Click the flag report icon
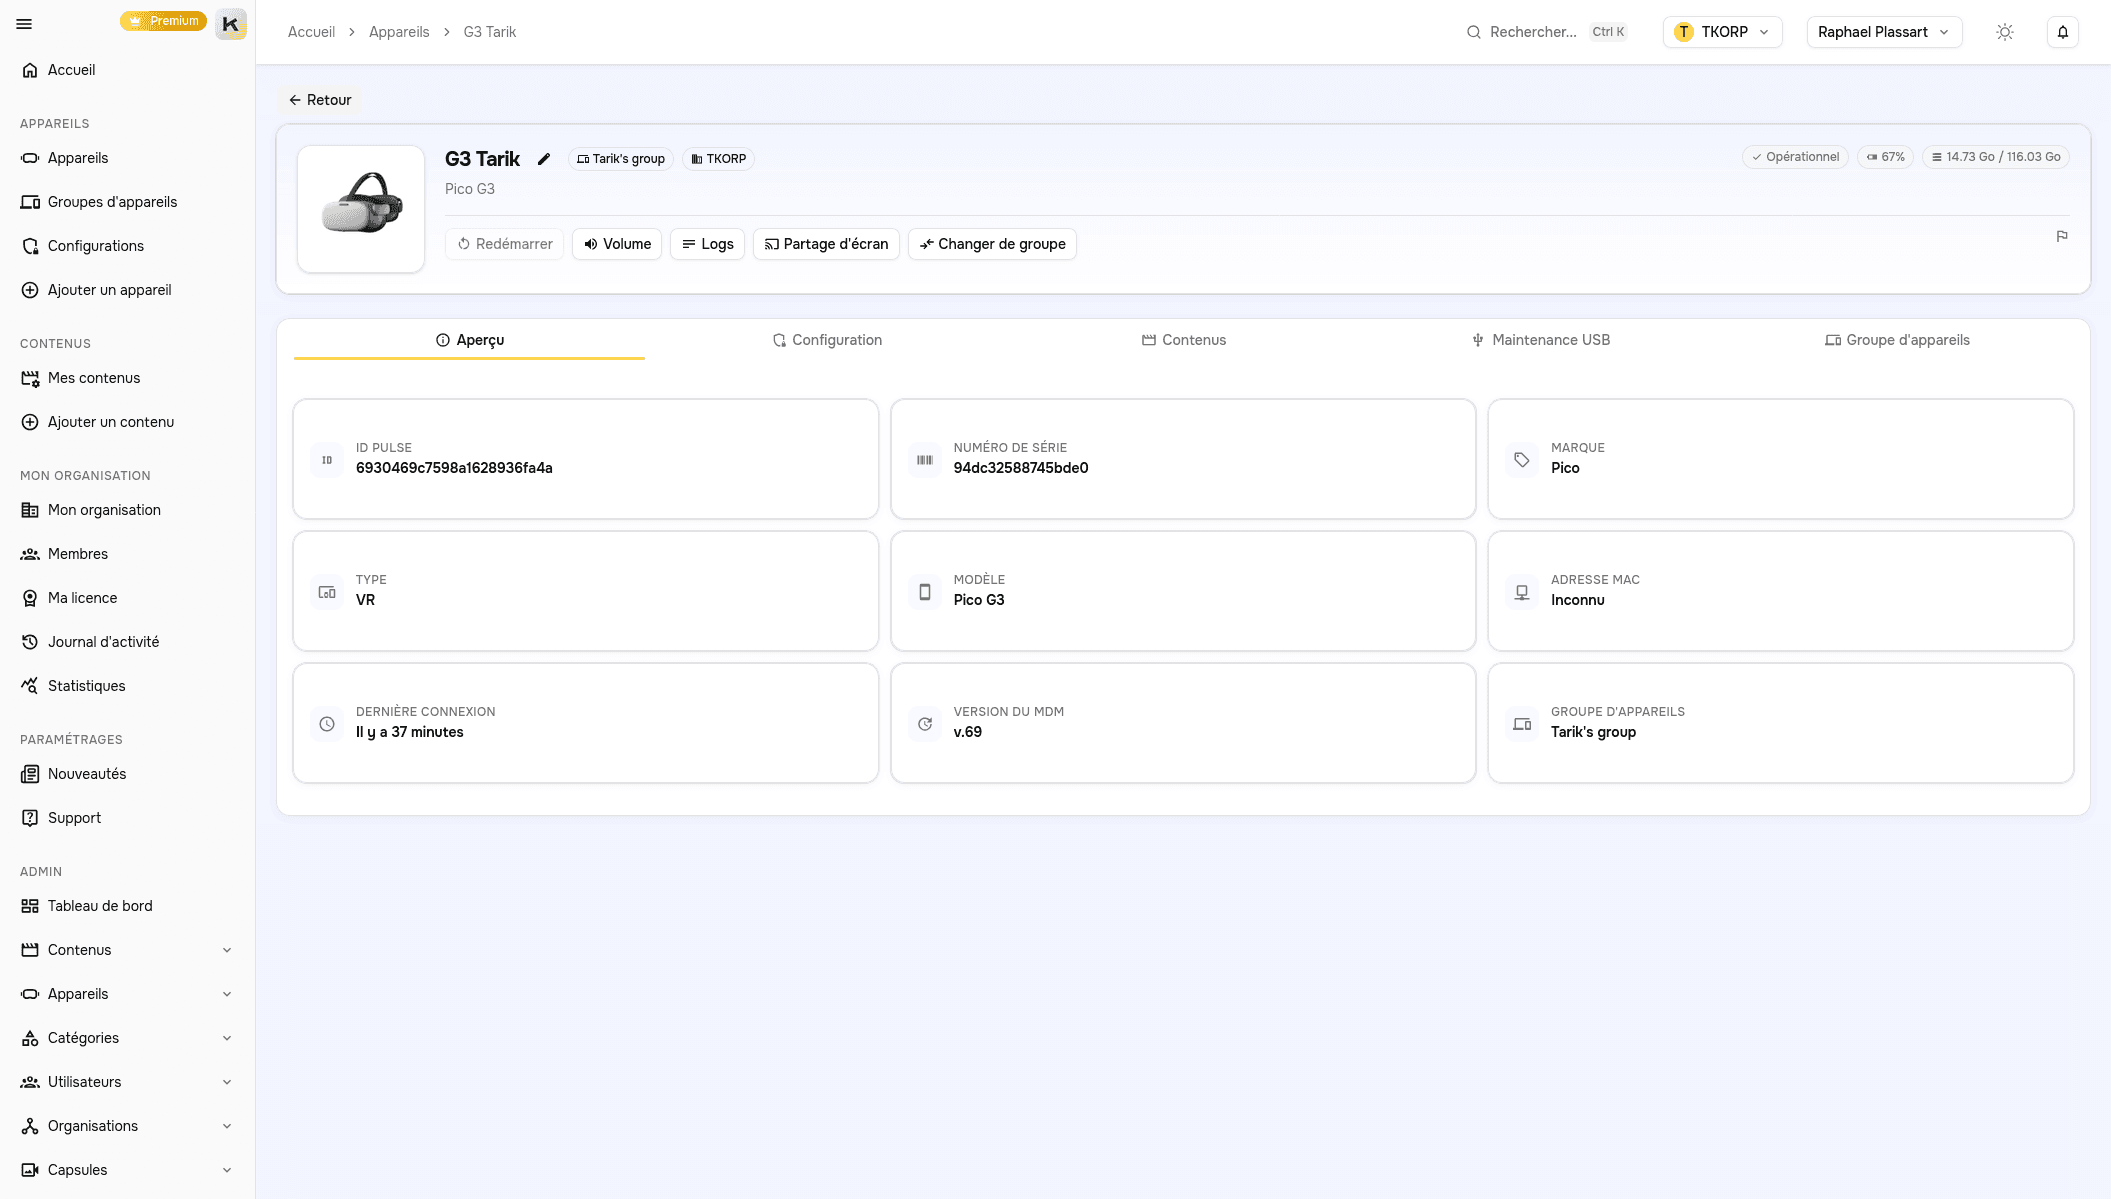2111x1199 pixels. (x=2062, y=236)
